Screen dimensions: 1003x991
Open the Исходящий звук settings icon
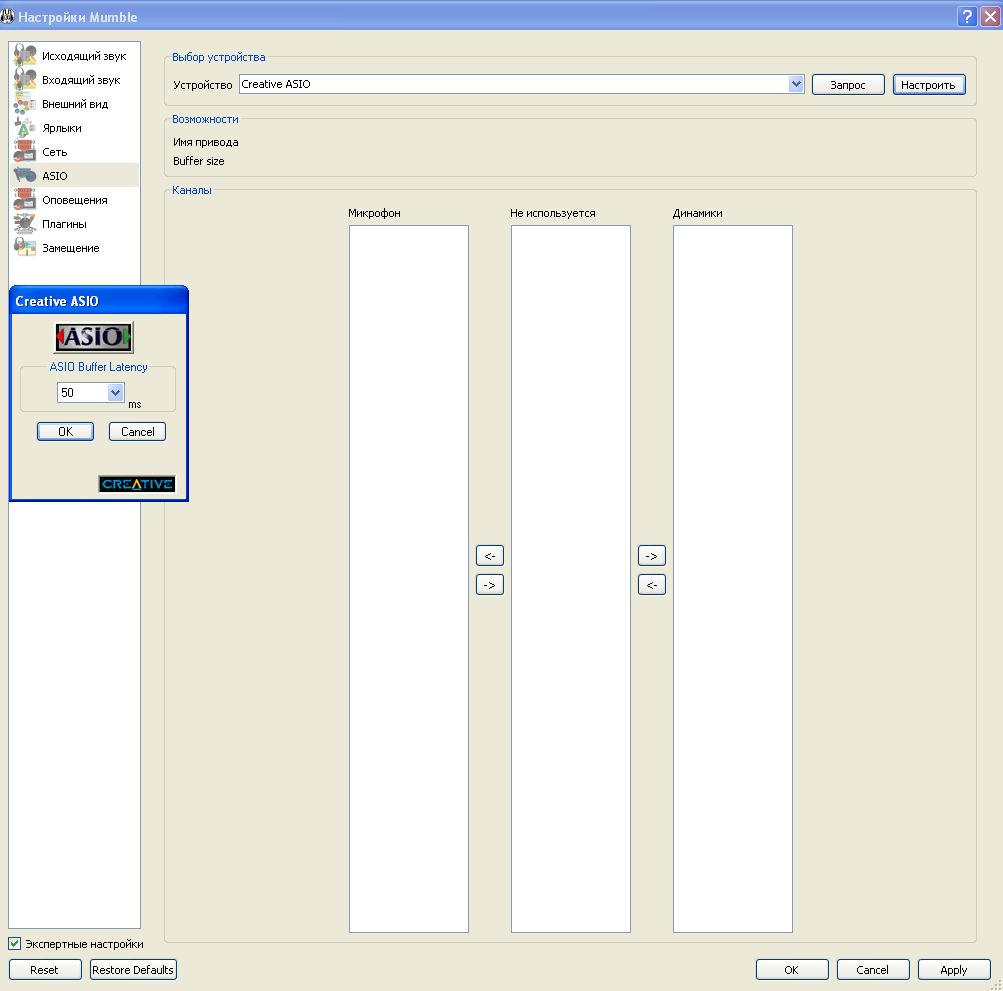25,56
